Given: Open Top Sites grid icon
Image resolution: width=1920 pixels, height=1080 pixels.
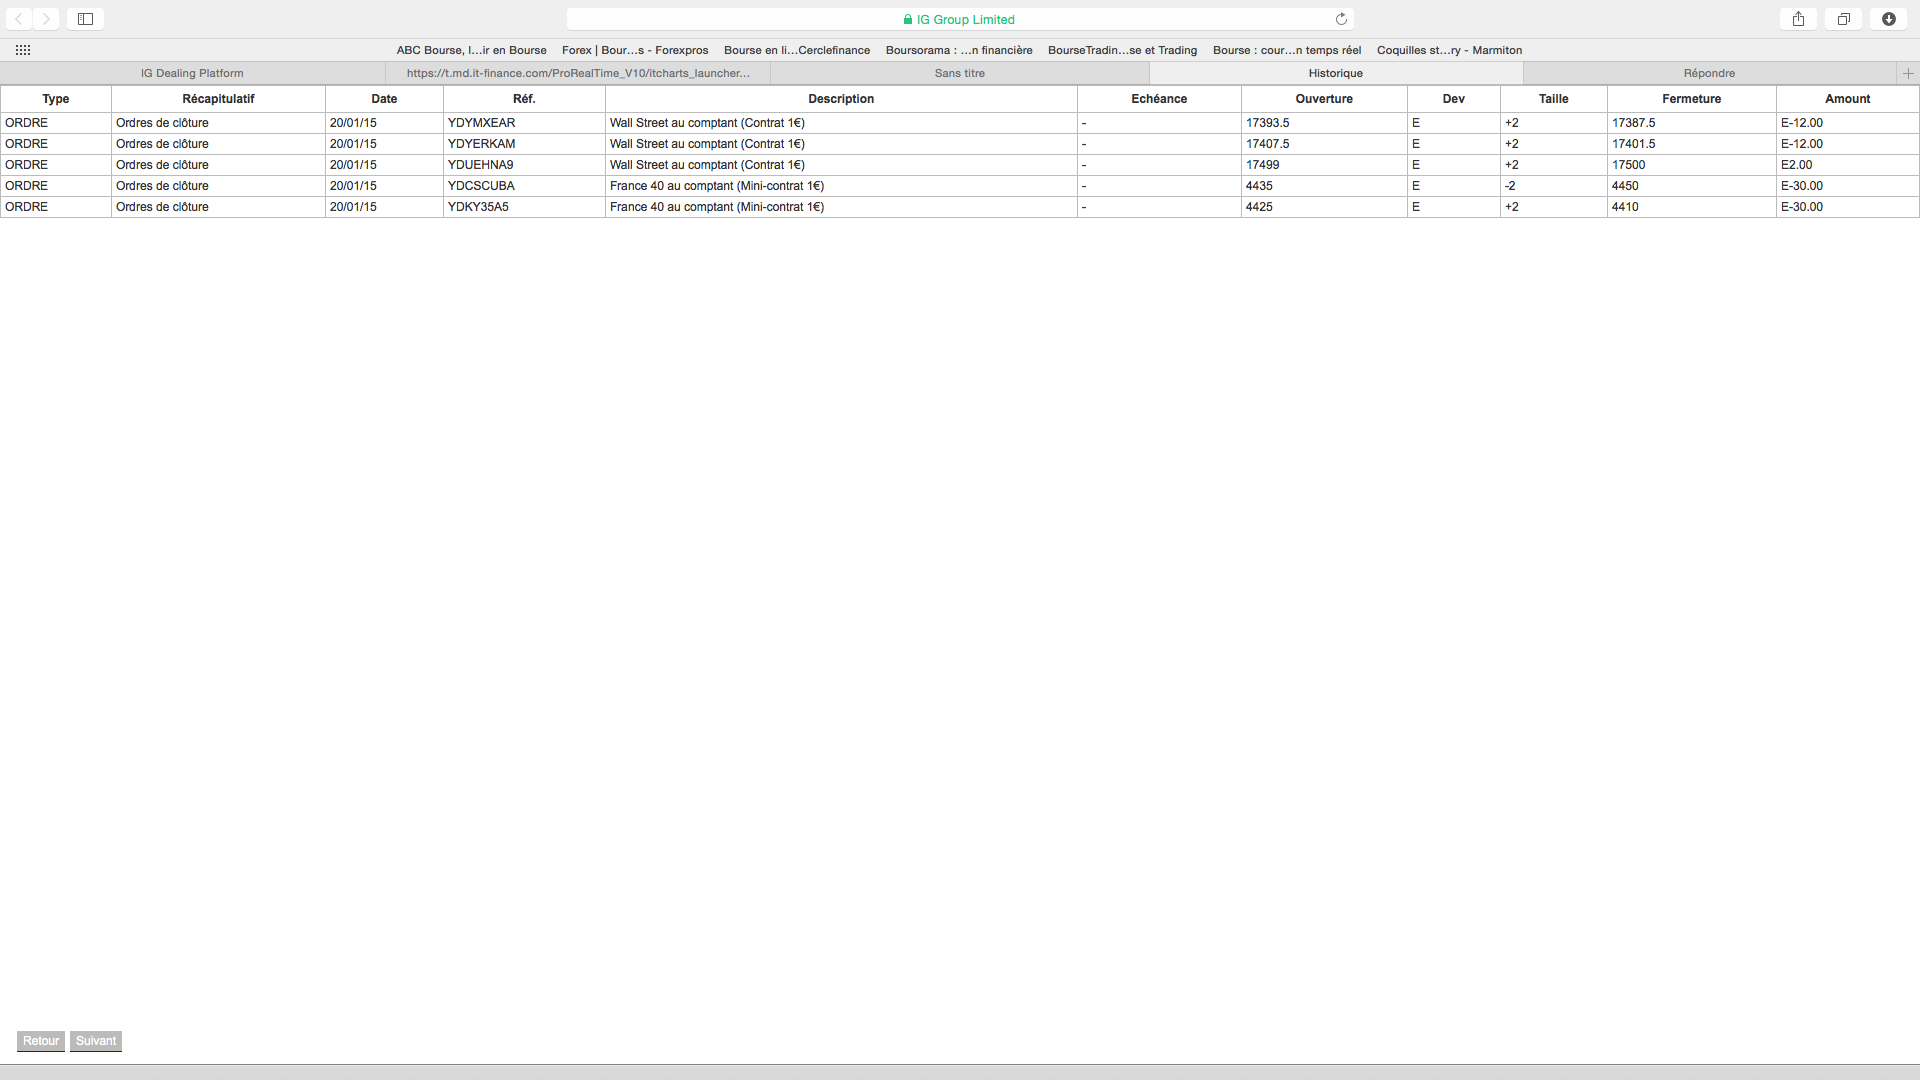Looking at the screenshot, I should coord(23,50).
